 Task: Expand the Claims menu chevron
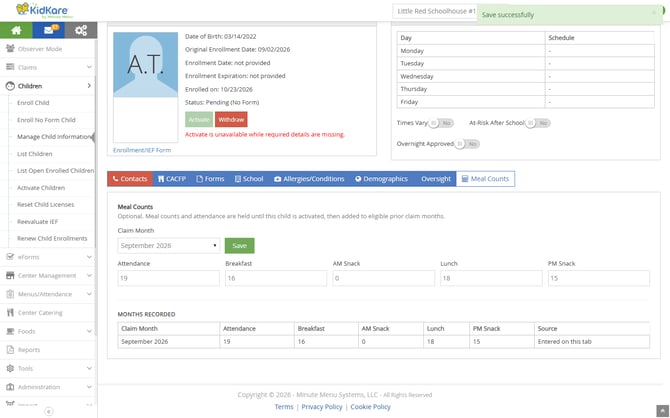pos(89,67)
